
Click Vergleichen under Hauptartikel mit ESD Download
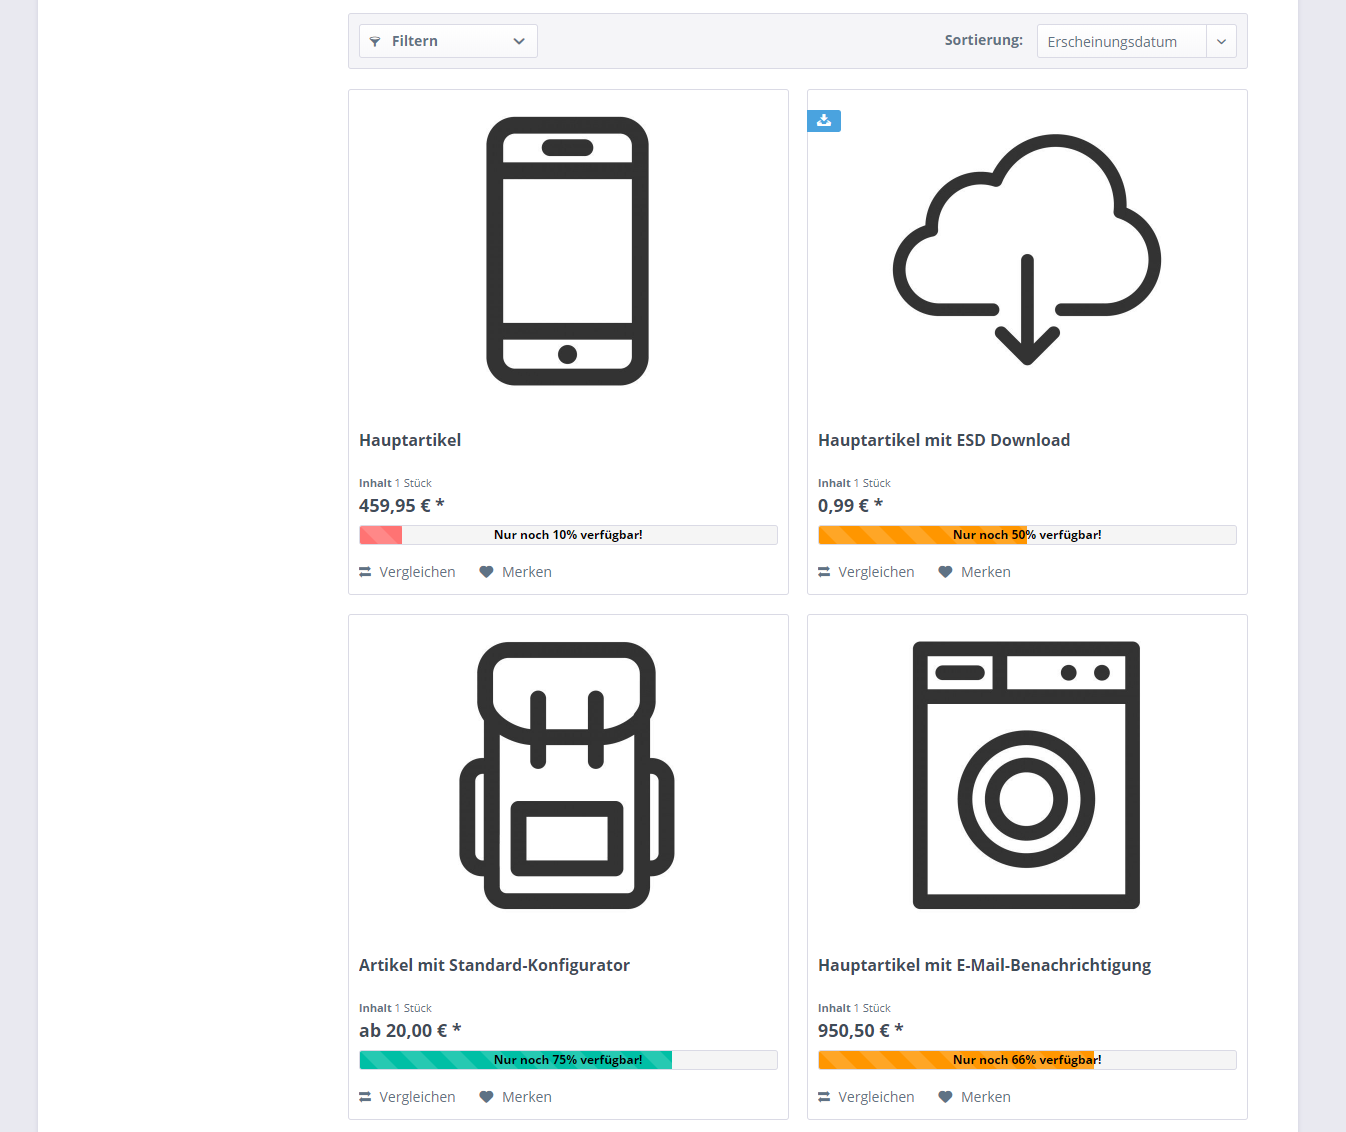pos(866,572)
